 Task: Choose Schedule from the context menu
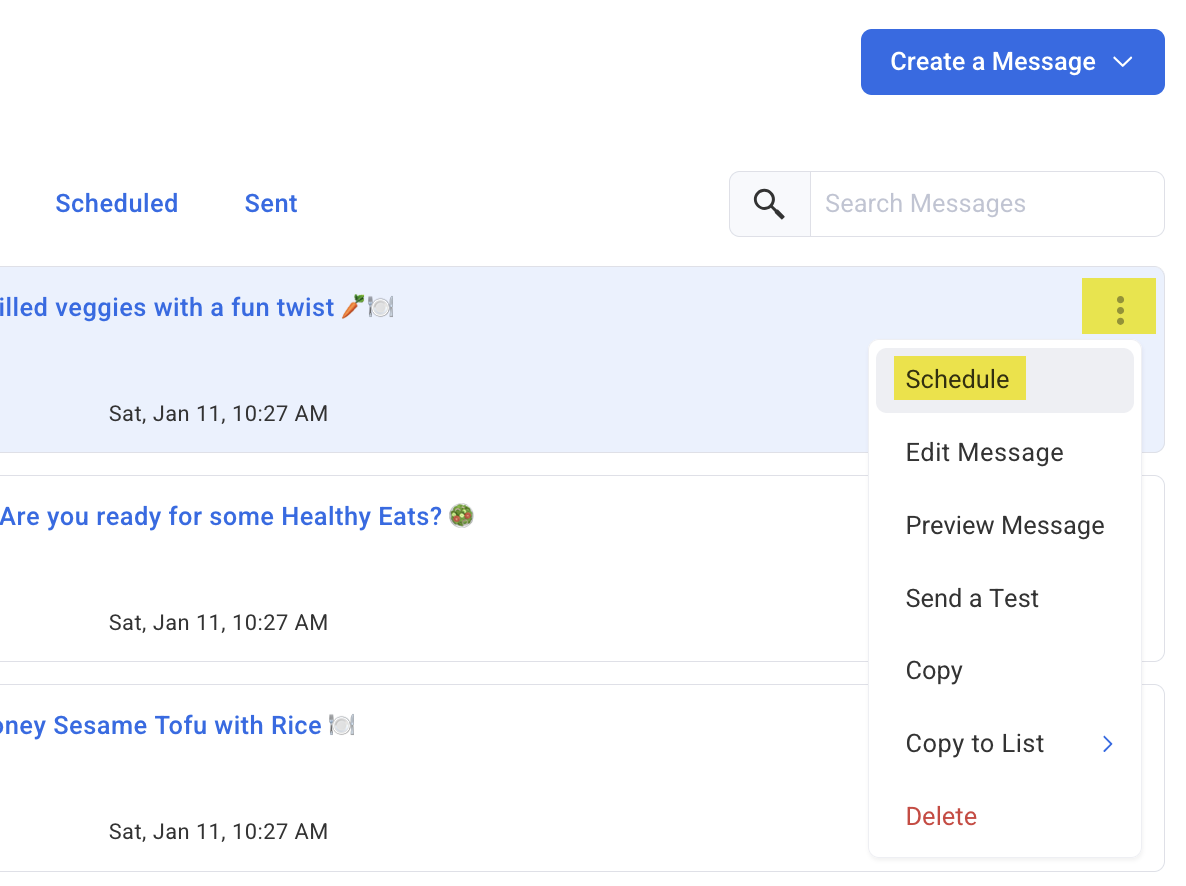(x=957, y=379)
